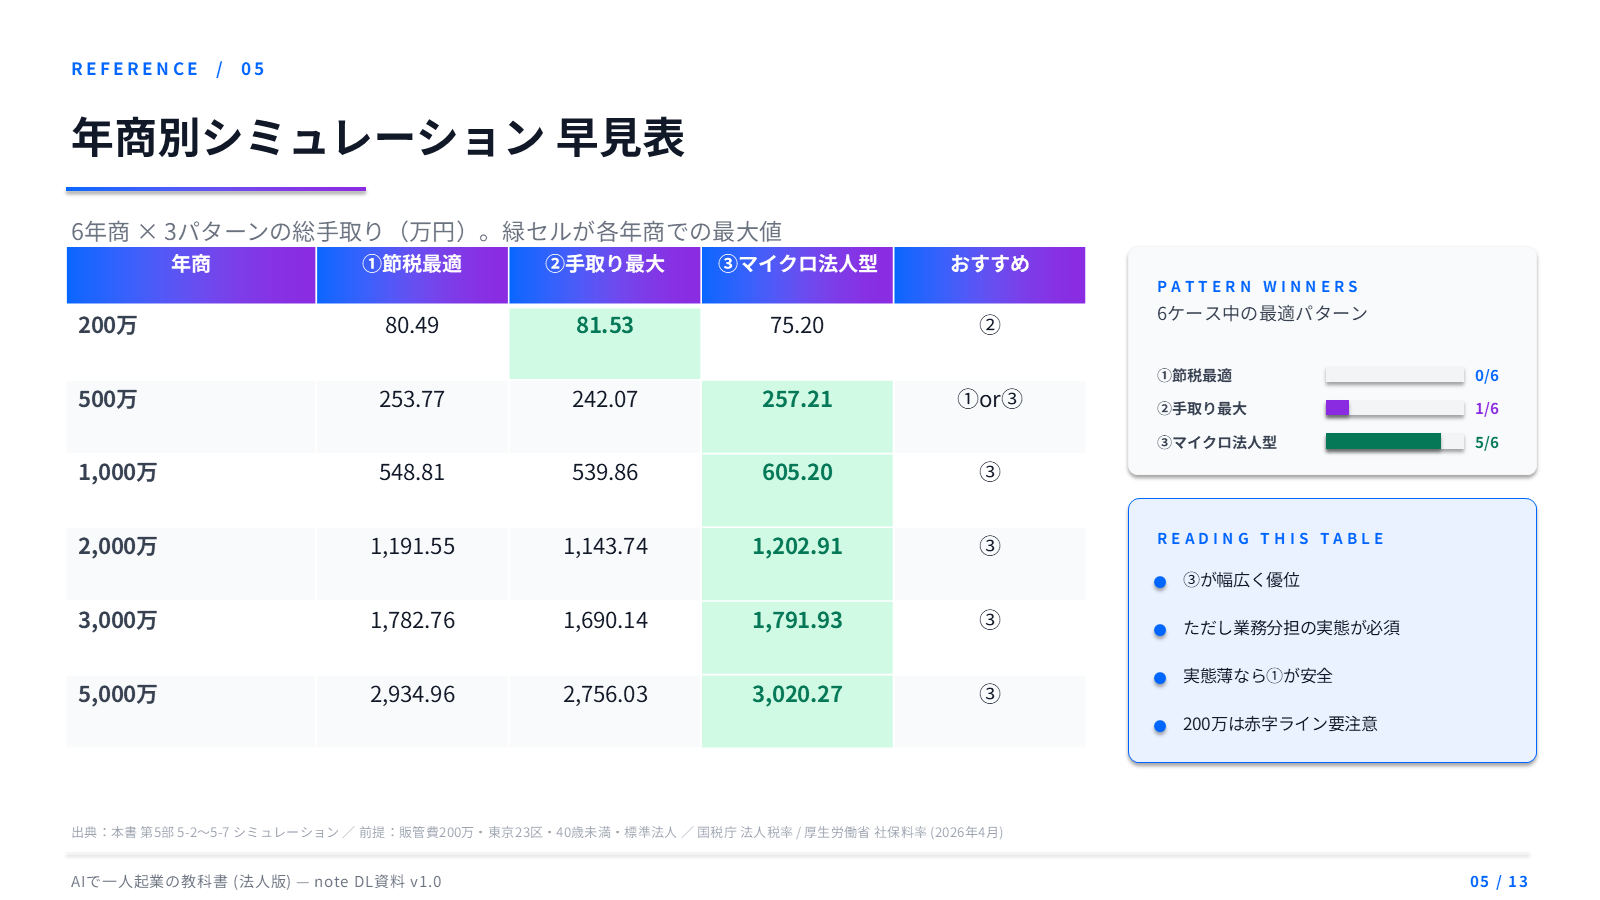
Task: Select the 1,000万 row label
Action: (118, 473)
